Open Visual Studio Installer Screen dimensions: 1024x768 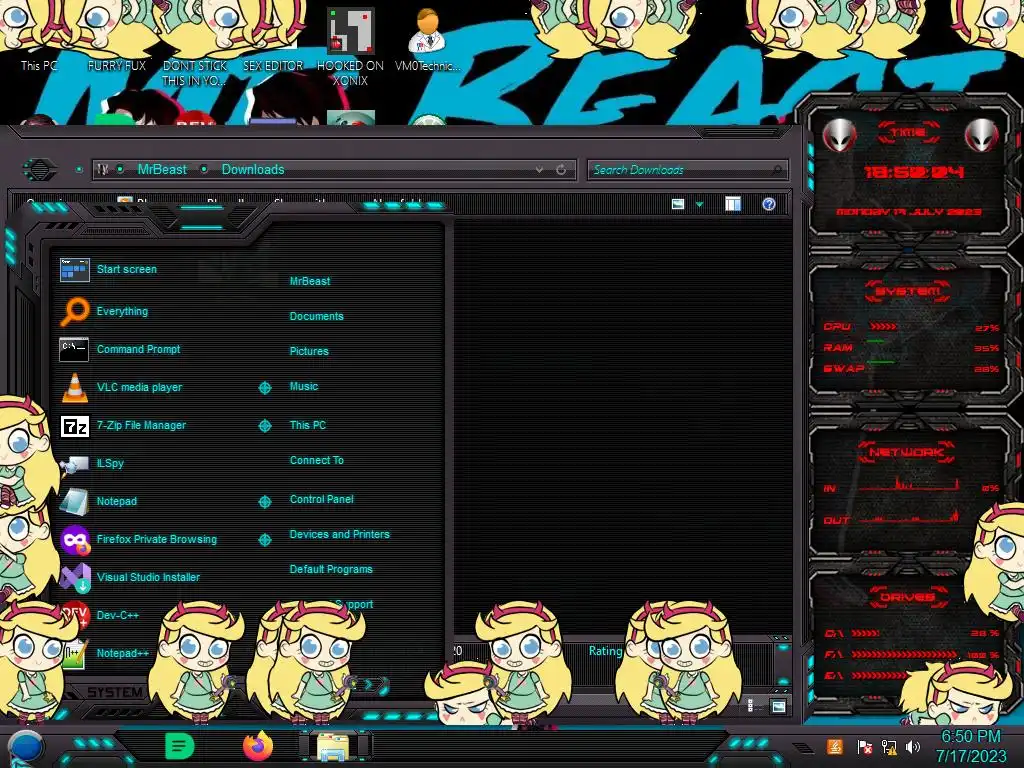(130, 577)
